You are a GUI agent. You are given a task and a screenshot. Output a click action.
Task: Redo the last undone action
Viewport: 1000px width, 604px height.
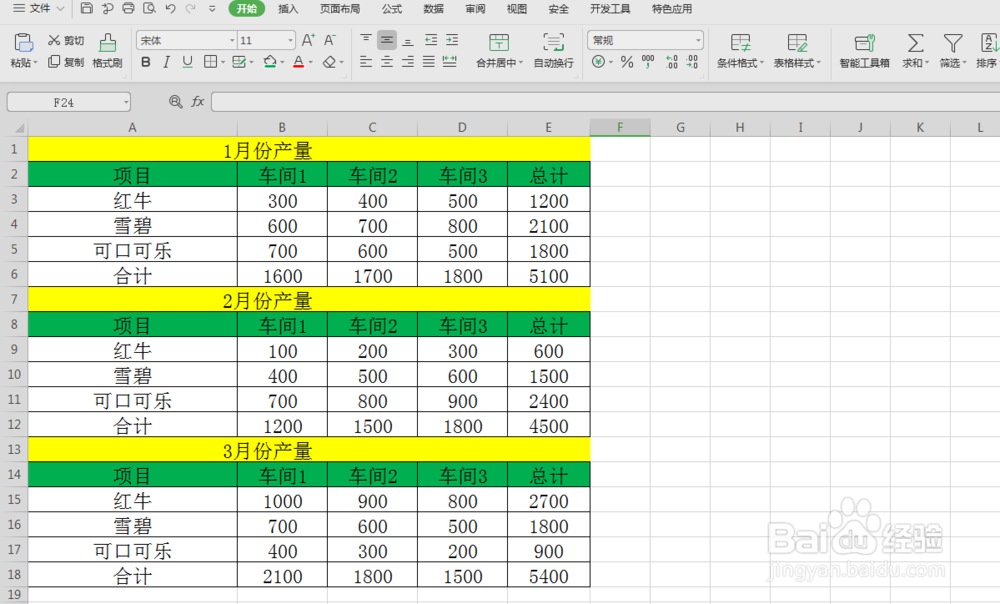tap(191, 8)
